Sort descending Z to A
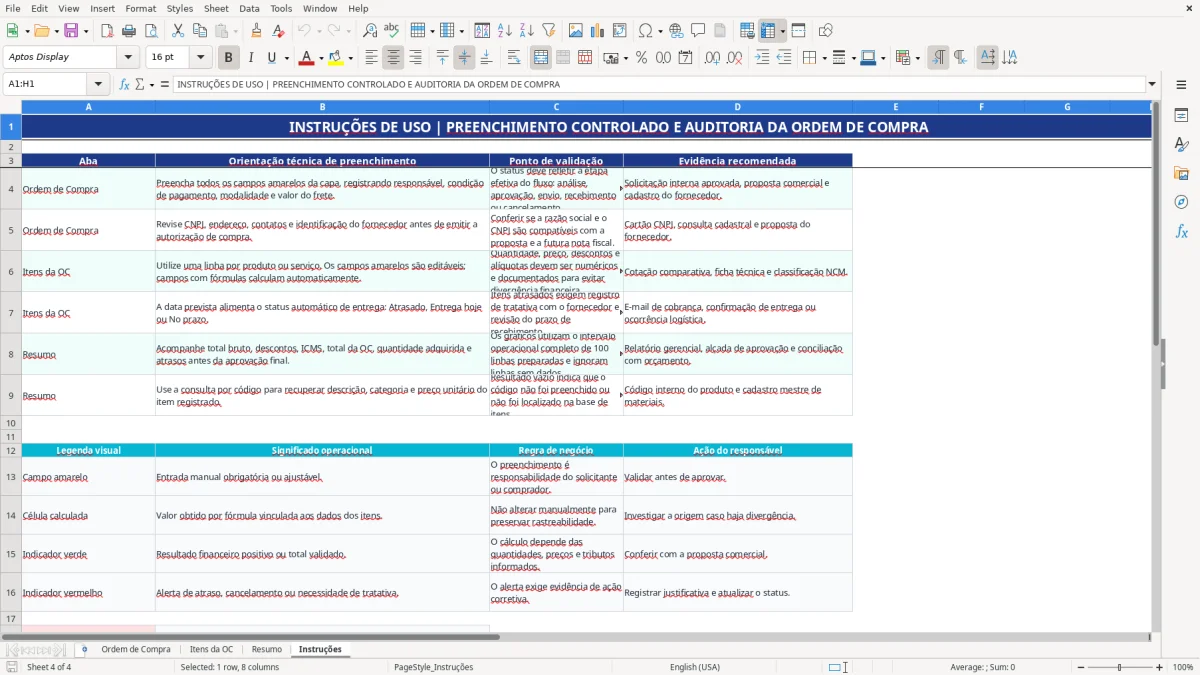 coord(527,31)
